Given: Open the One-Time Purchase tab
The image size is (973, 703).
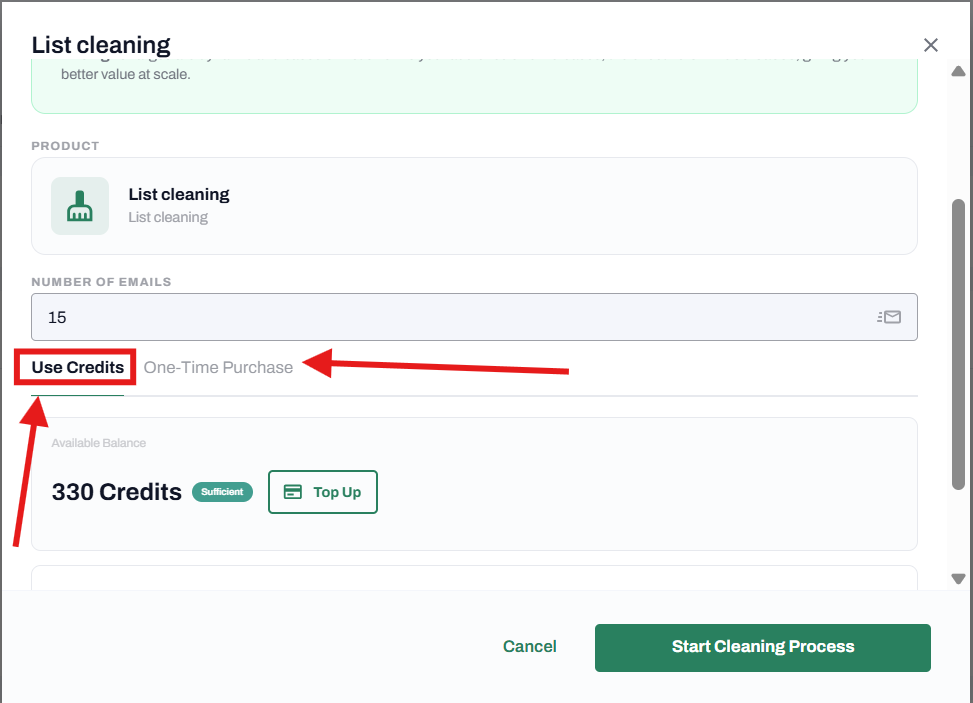Looking at the screenshot, I should [218, 368].
